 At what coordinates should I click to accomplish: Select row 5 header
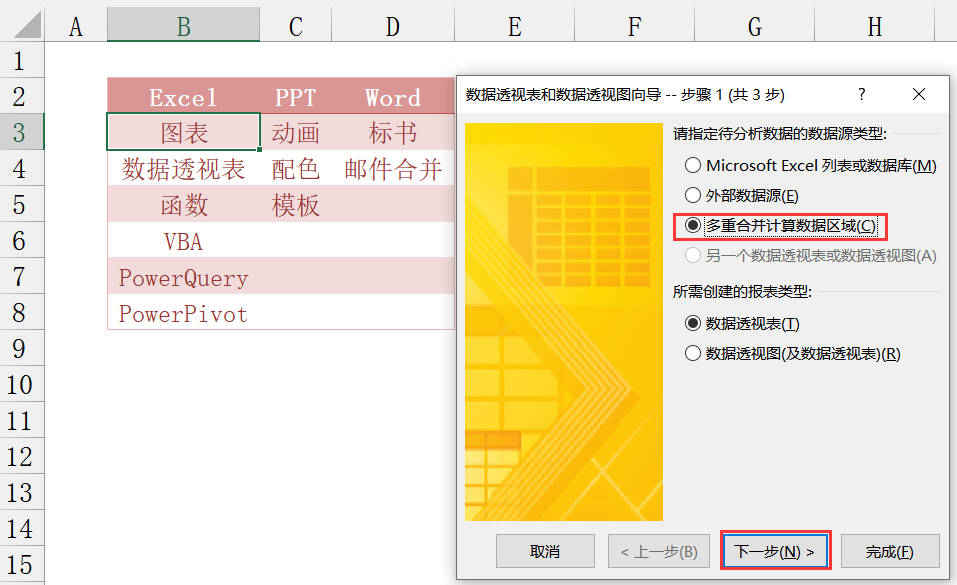[x=22, y=204]
